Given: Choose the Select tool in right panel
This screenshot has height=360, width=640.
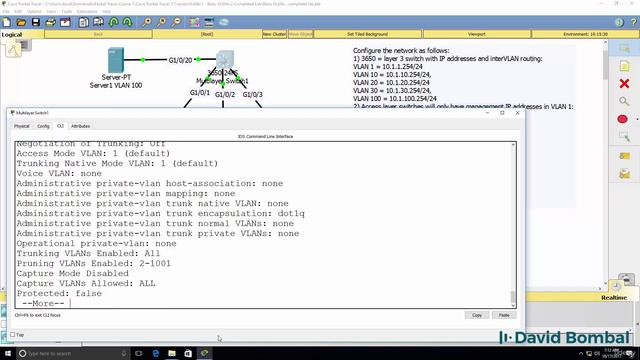Looking at the screenshot, I should (x=624, y=49).
